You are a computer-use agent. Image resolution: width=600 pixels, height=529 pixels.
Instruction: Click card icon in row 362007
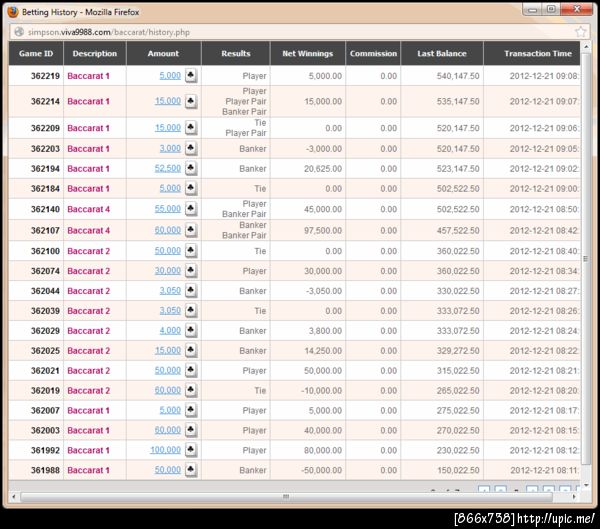click(191, 410)
